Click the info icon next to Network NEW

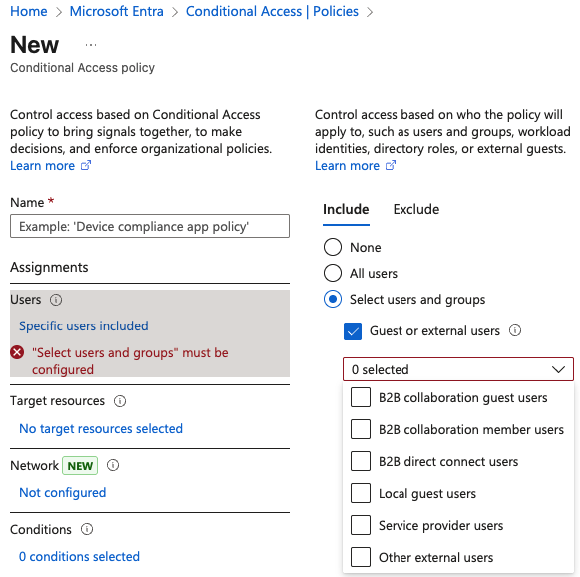113,465
